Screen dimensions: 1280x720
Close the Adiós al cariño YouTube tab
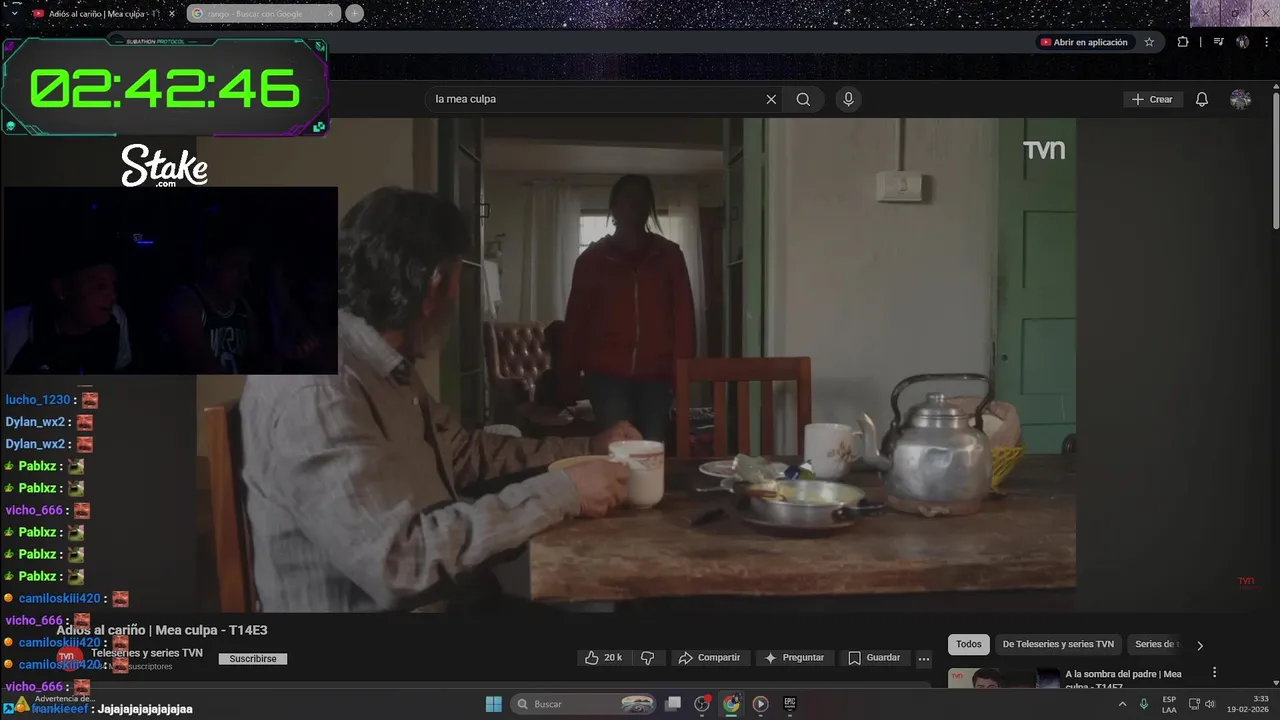[x=171, y=14]
